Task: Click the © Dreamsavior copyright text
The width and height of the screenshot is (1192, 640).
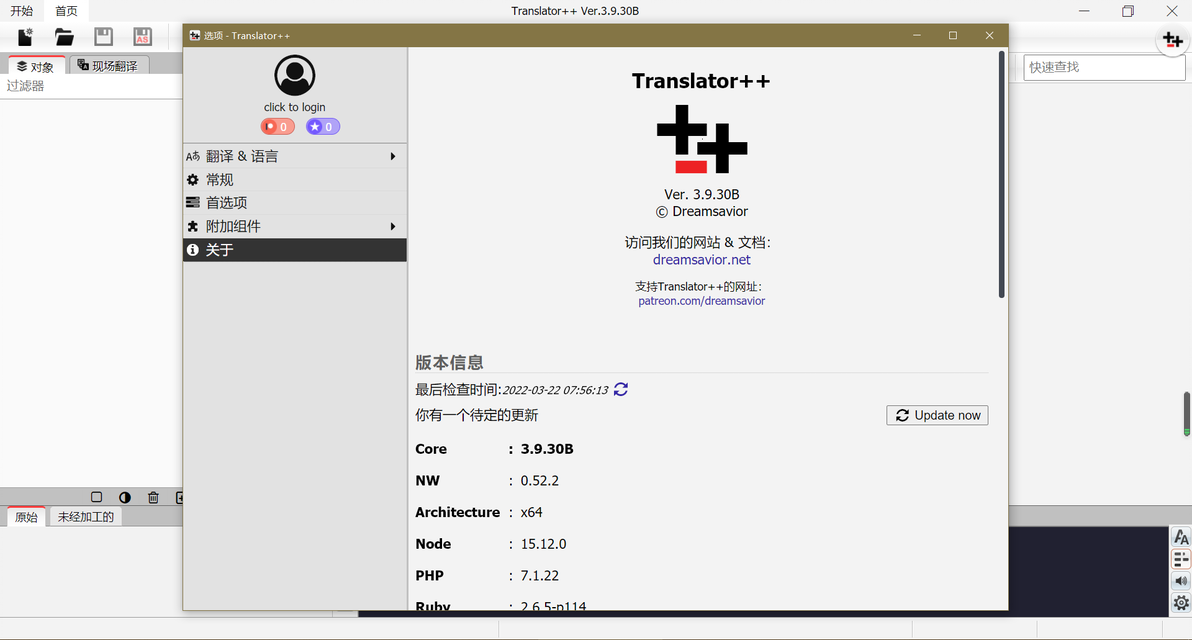Action: click(702, 211)
